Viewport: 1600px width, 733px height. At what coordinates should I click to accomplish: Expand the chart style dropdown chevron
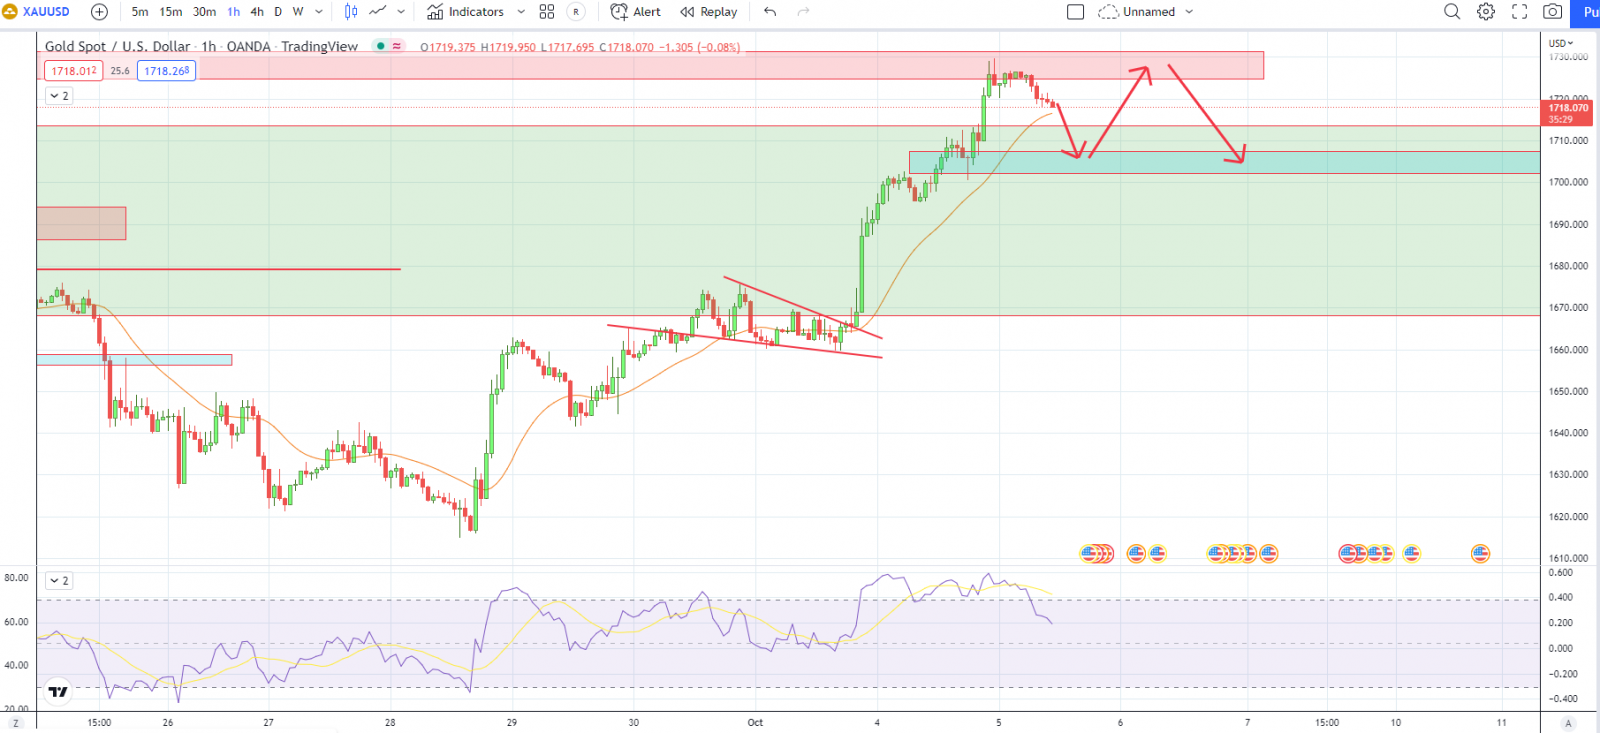tap(401, 12)
